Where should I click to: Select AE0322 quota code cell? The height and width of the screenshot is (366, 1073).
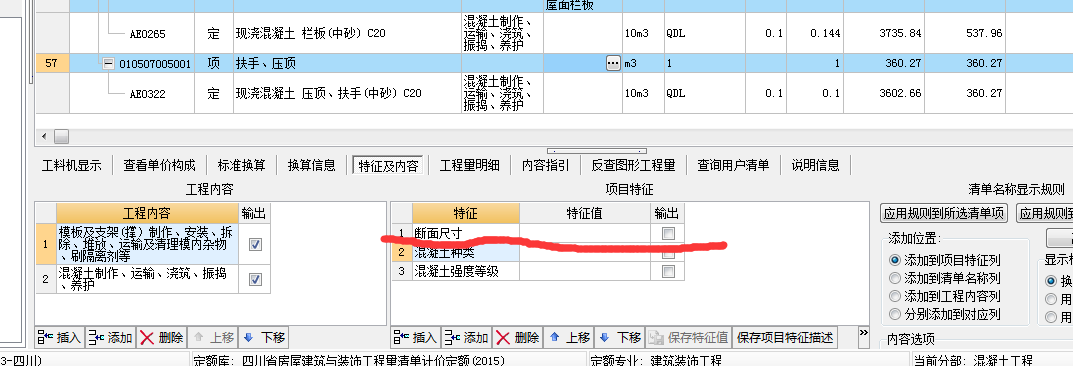pyautogui.click(x=147, y=94)
